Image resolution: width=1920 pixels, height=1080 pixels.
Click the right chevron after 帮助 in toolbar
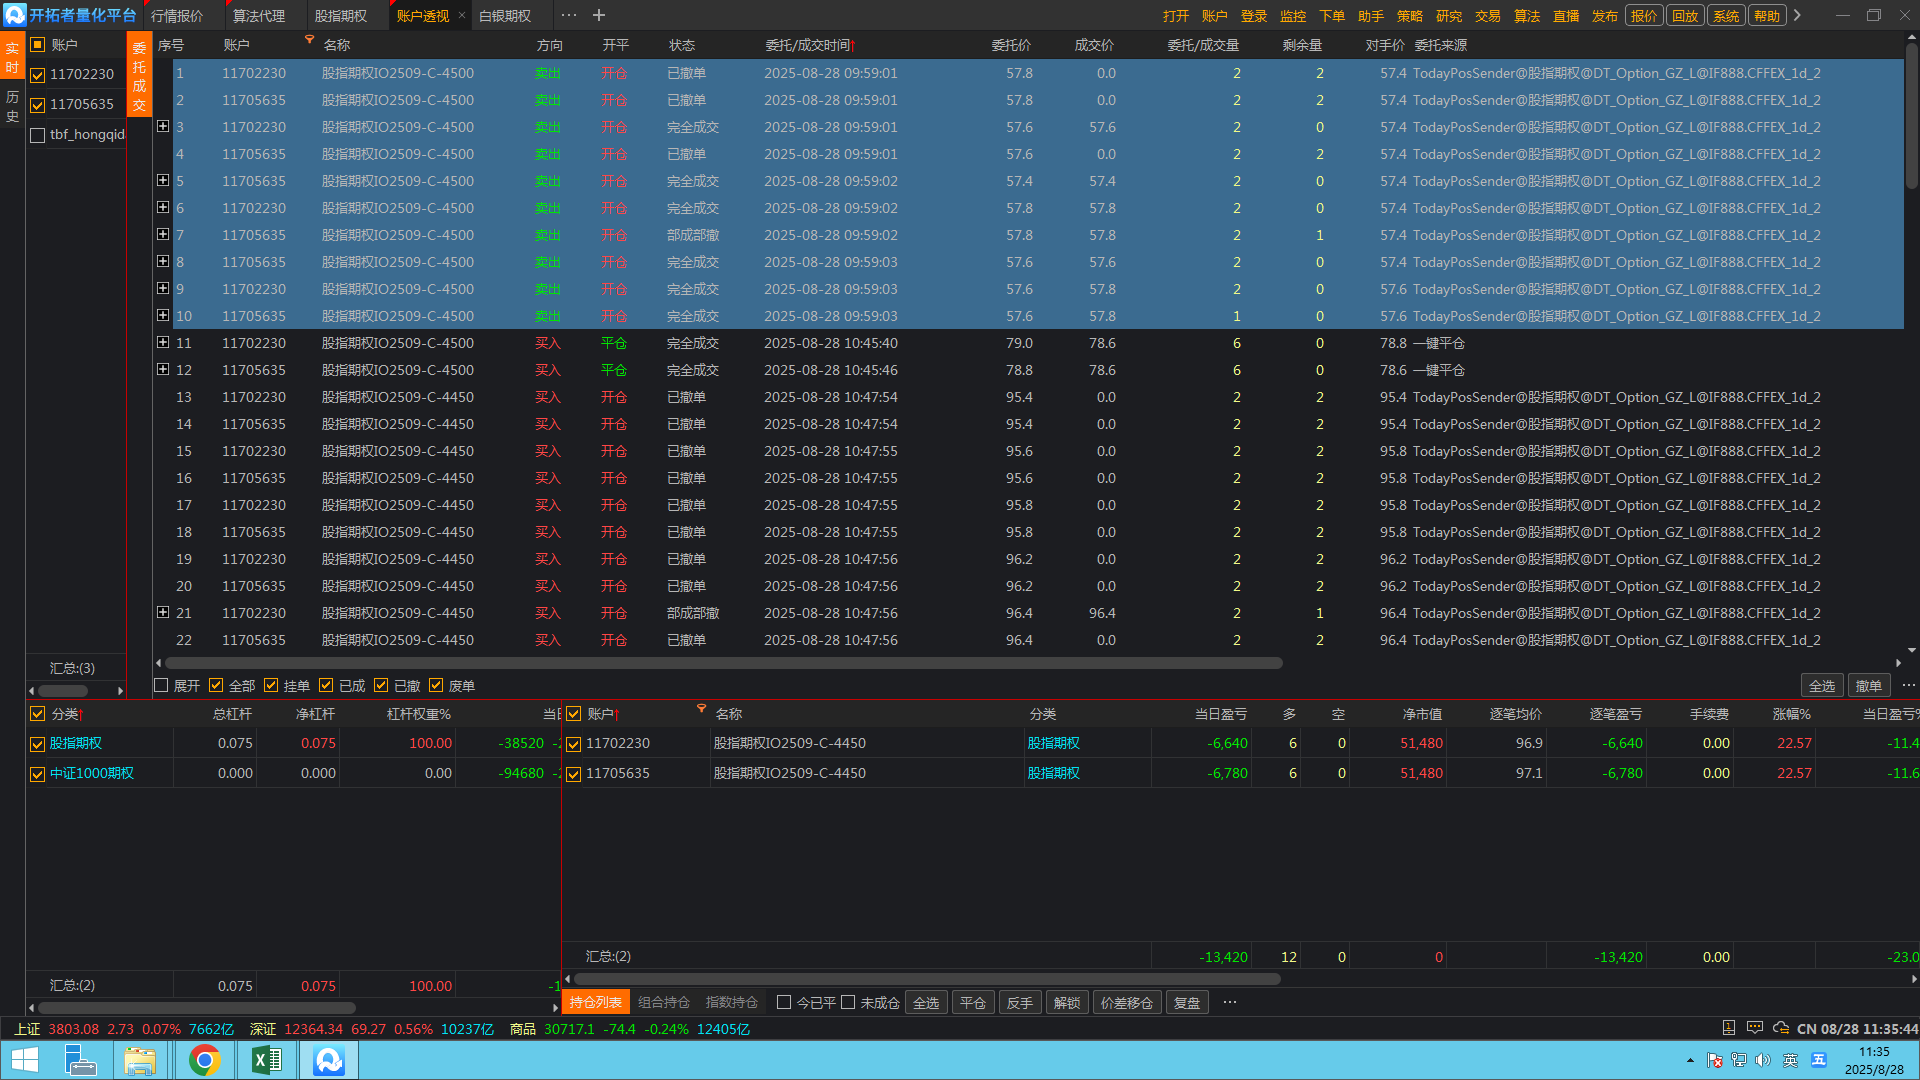click(1797, 15)
